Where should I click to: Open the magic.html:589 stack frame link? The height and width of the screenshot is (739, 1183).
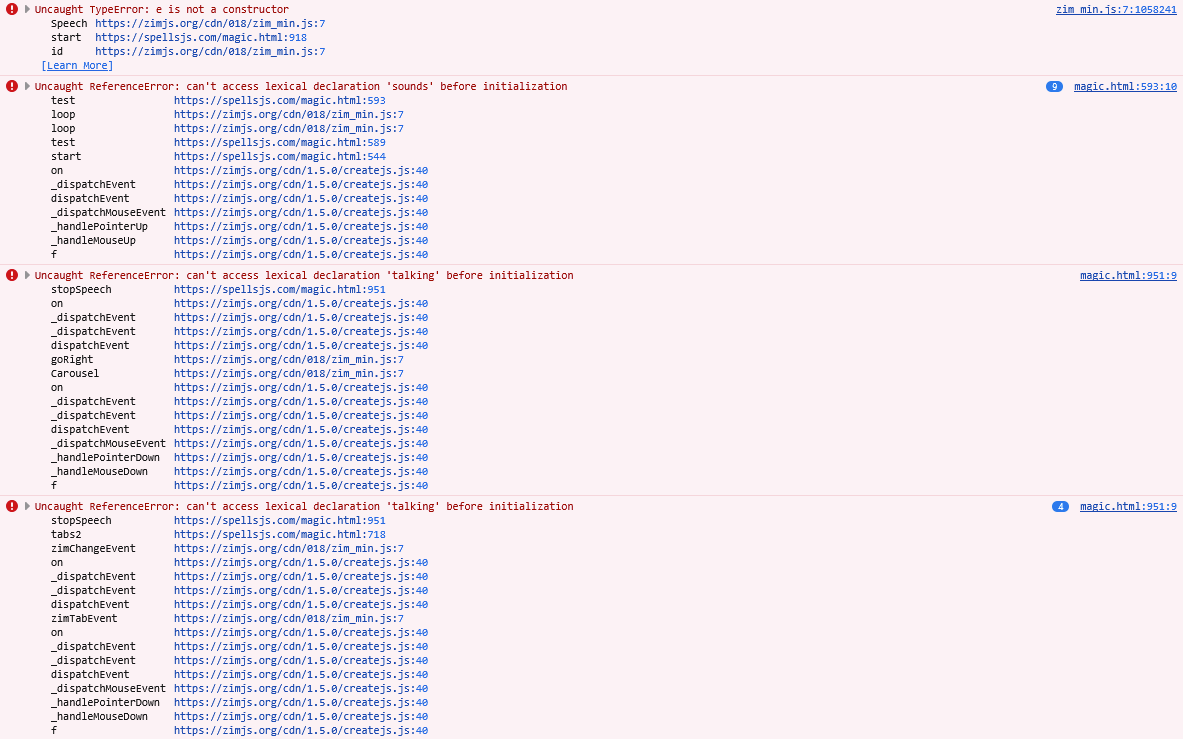coord(279,142)
